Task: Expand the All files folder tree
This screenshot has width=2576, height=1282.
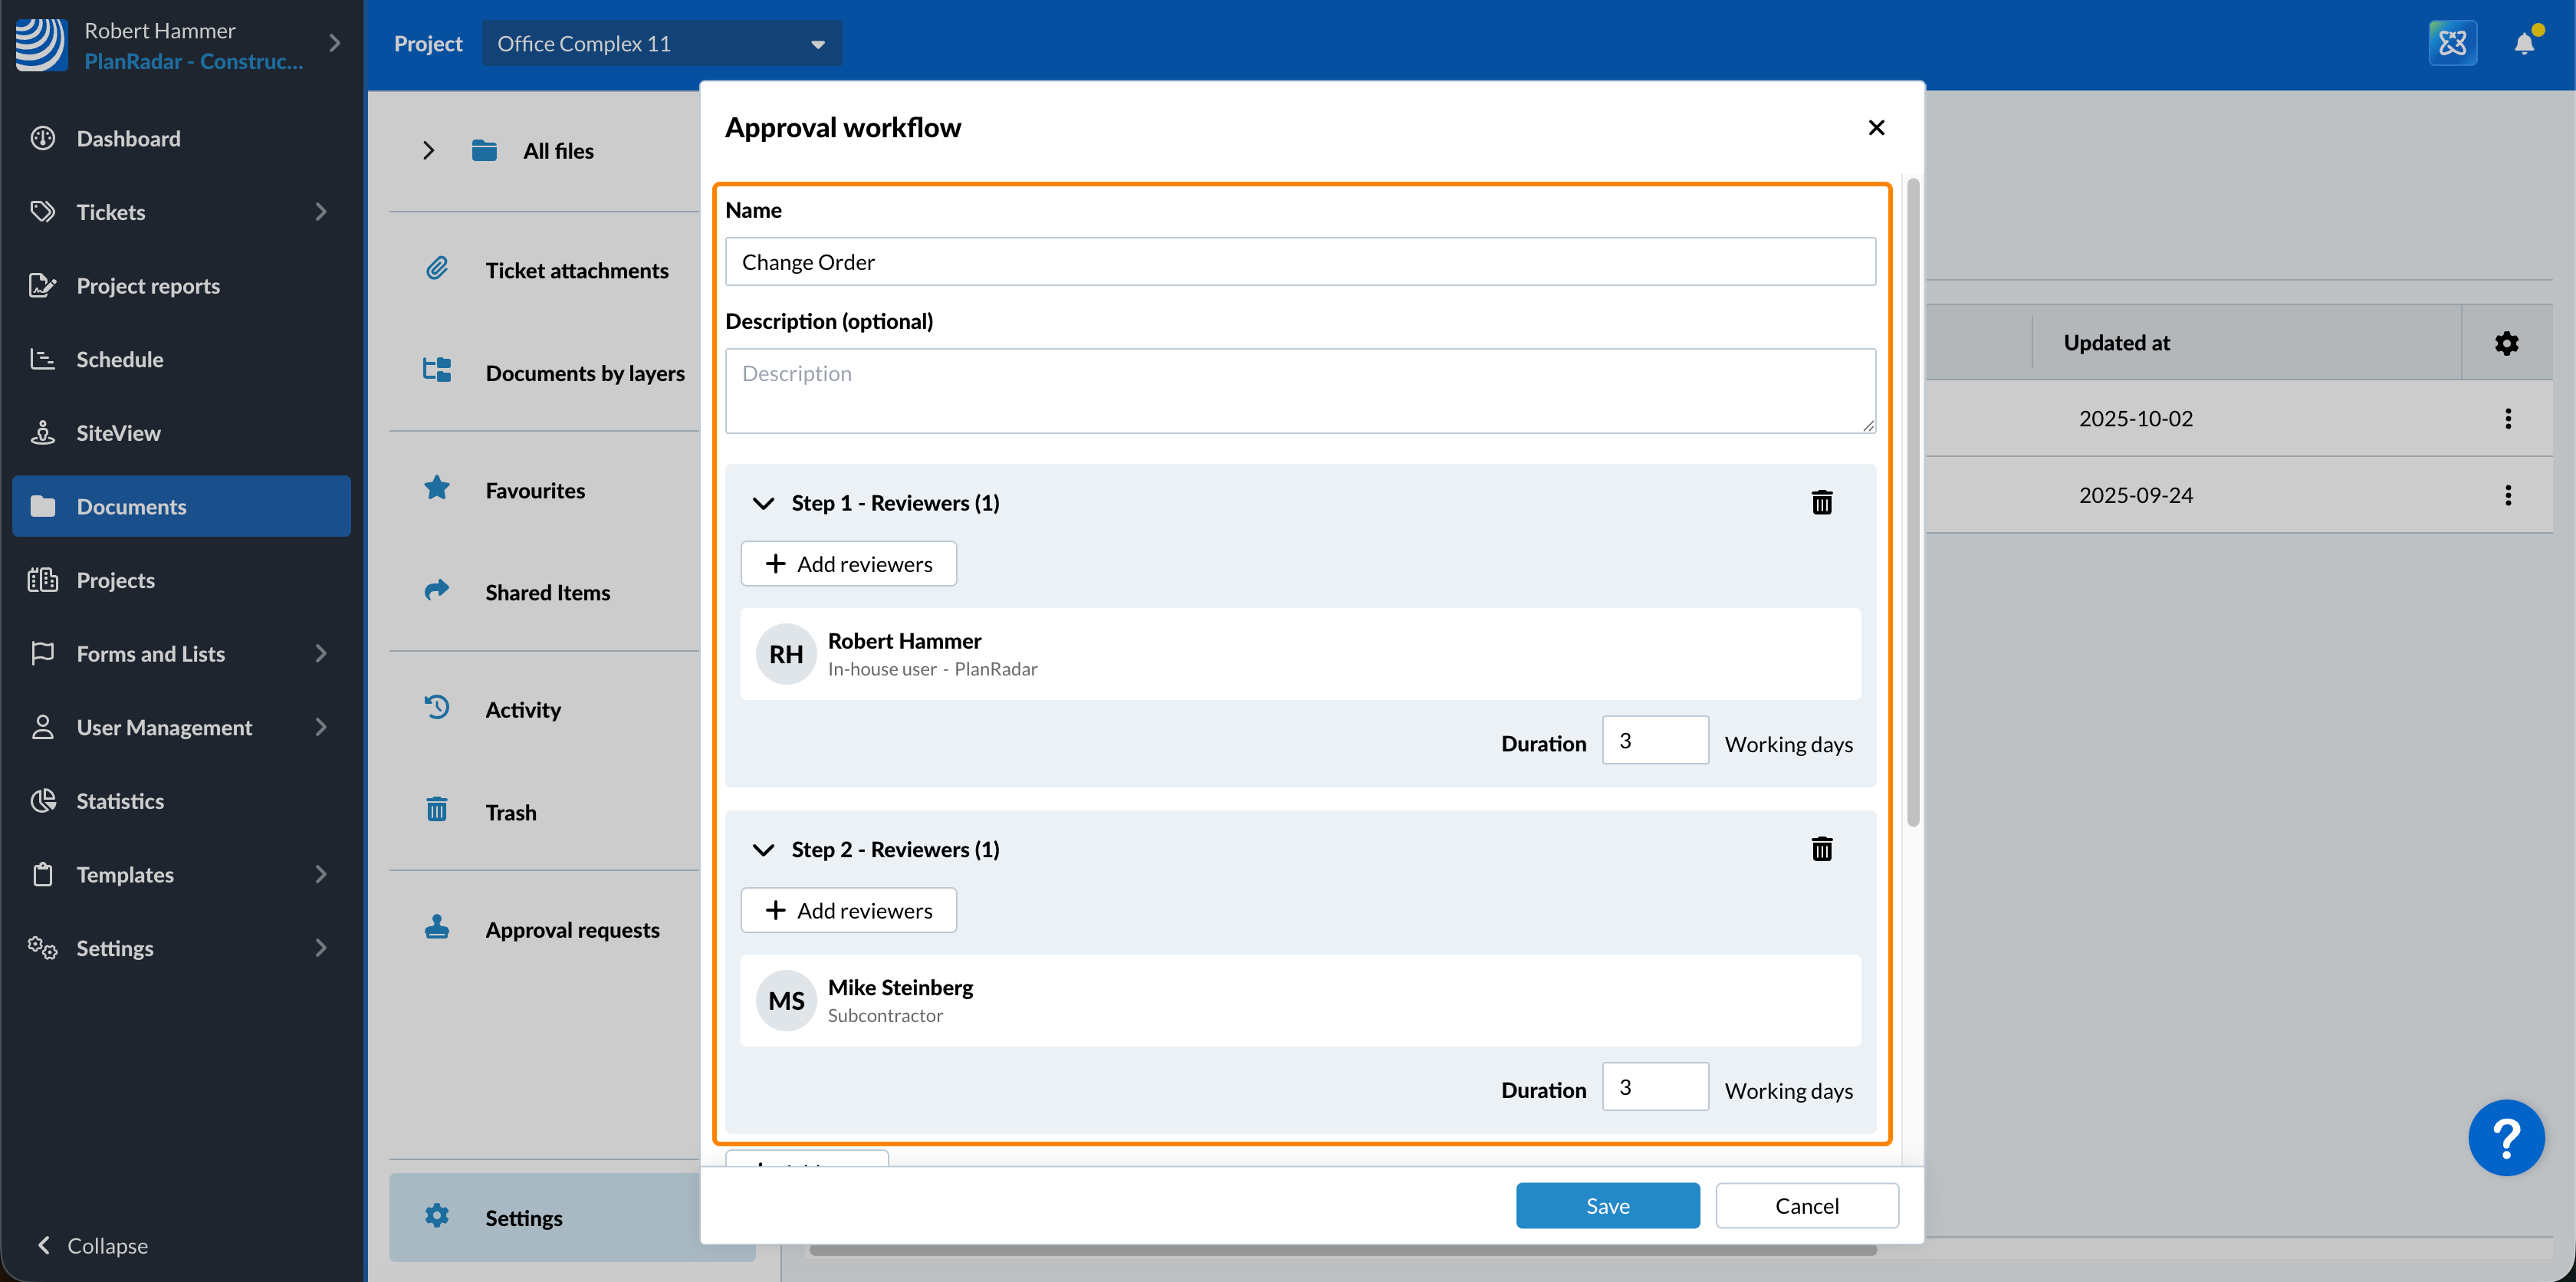Action: pos(428,151)
